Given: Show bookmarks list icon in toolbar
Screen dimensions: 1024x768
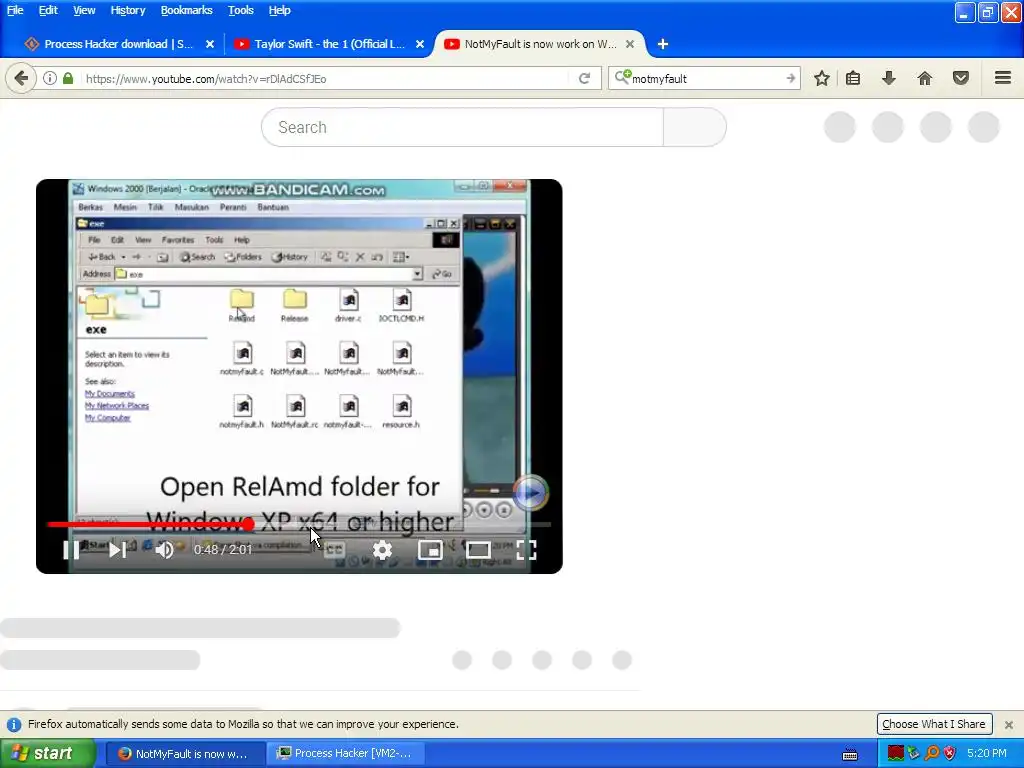Looking at the screenshot, I should pos(853,78).
